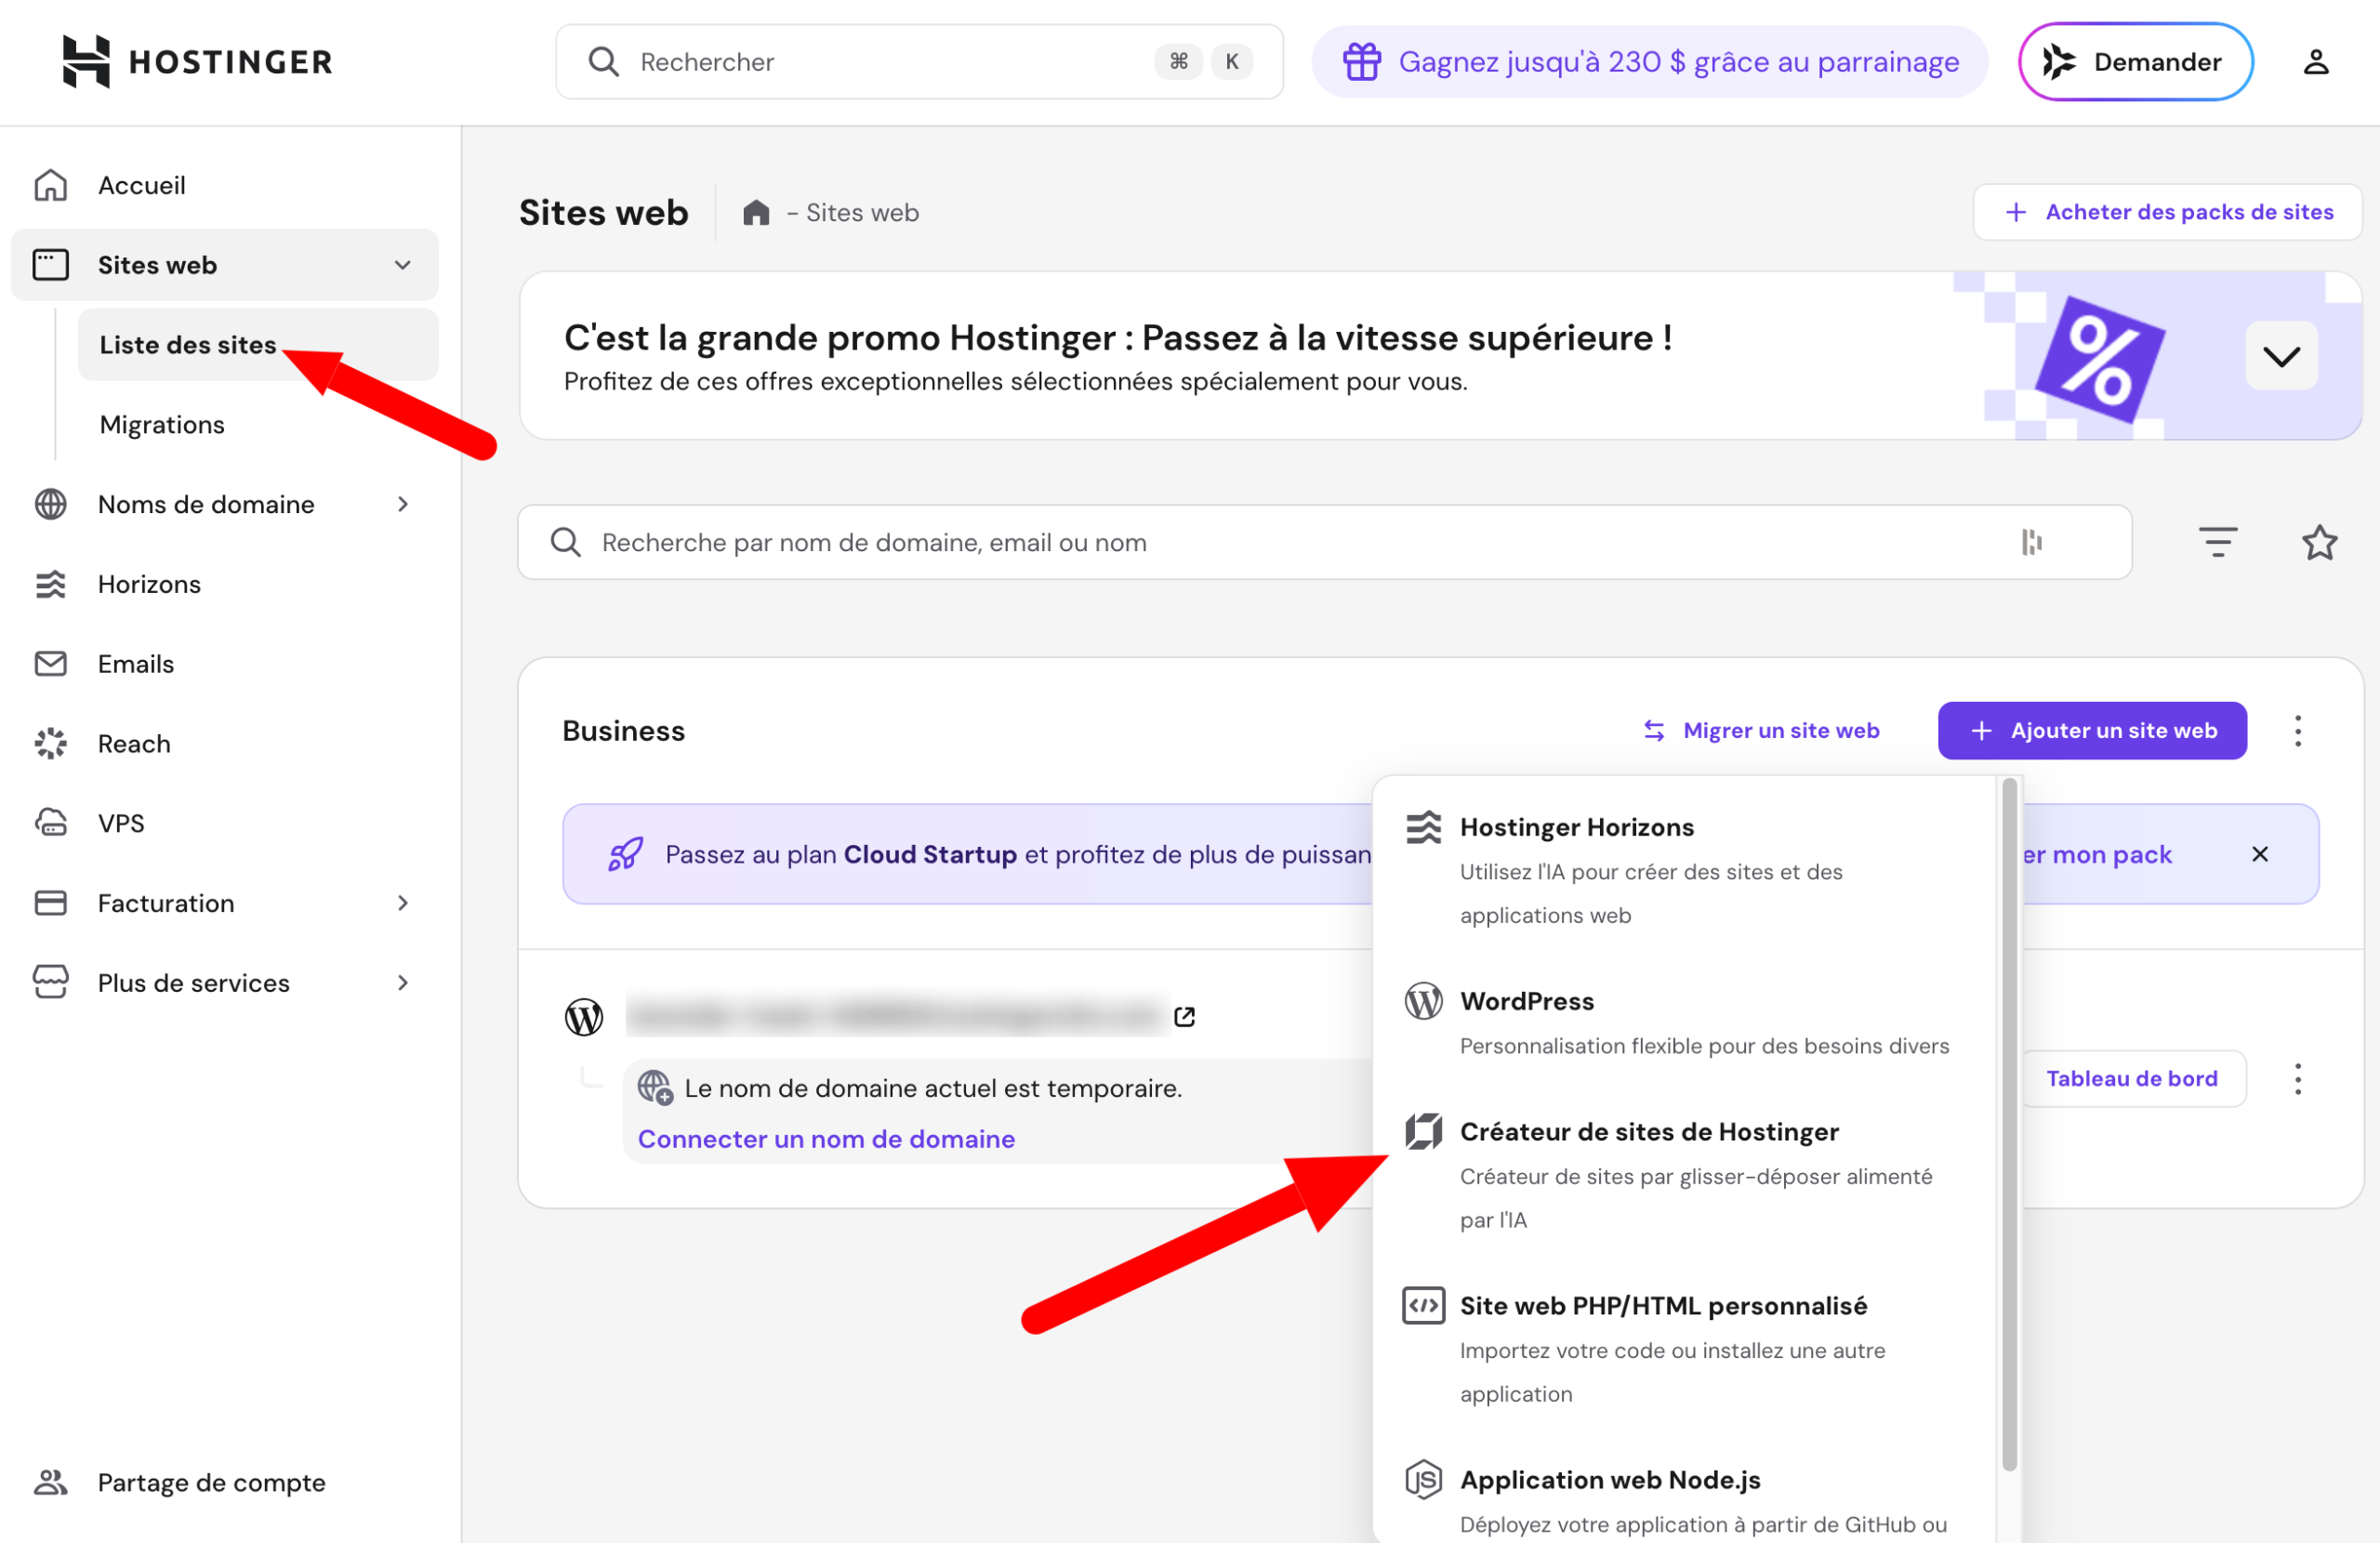Screen dimensions: 2380x1543
Task: Click Ajouter un site web button
Action: [2092, 731]
